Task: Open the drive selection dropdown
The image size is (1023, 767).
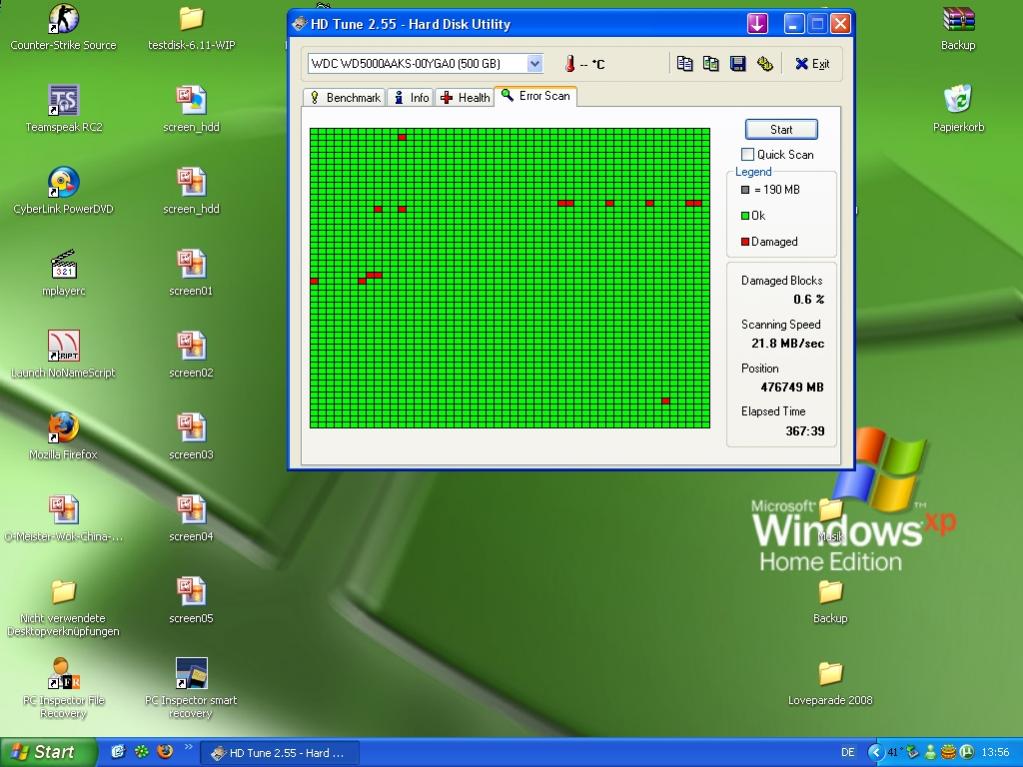Action: tap(534, 63)
